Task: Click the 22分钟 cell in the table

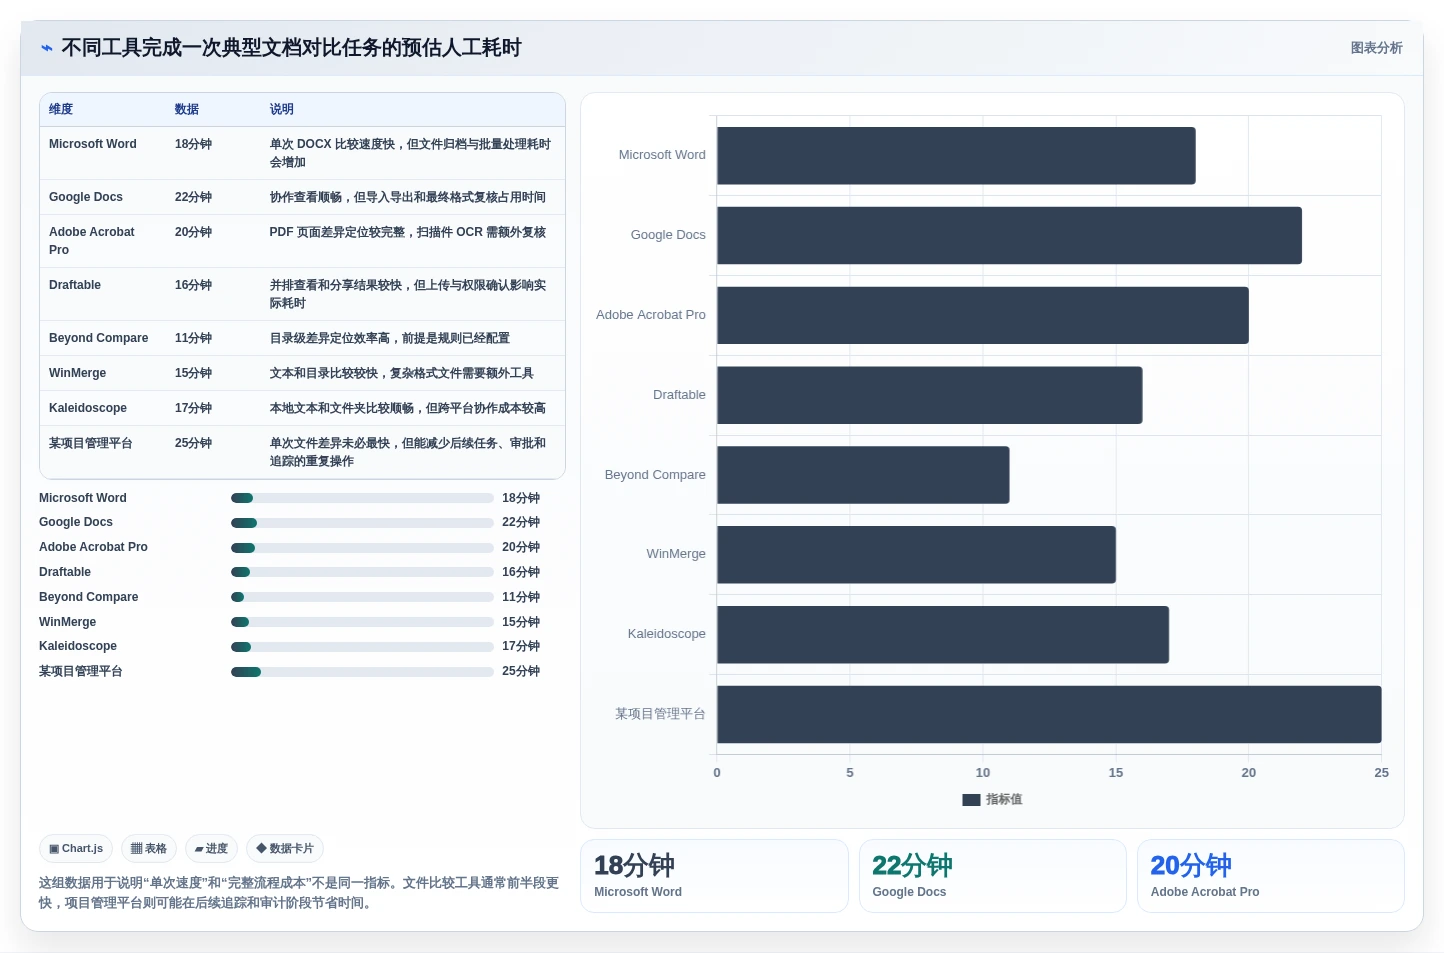Action: tap(193, 197)
